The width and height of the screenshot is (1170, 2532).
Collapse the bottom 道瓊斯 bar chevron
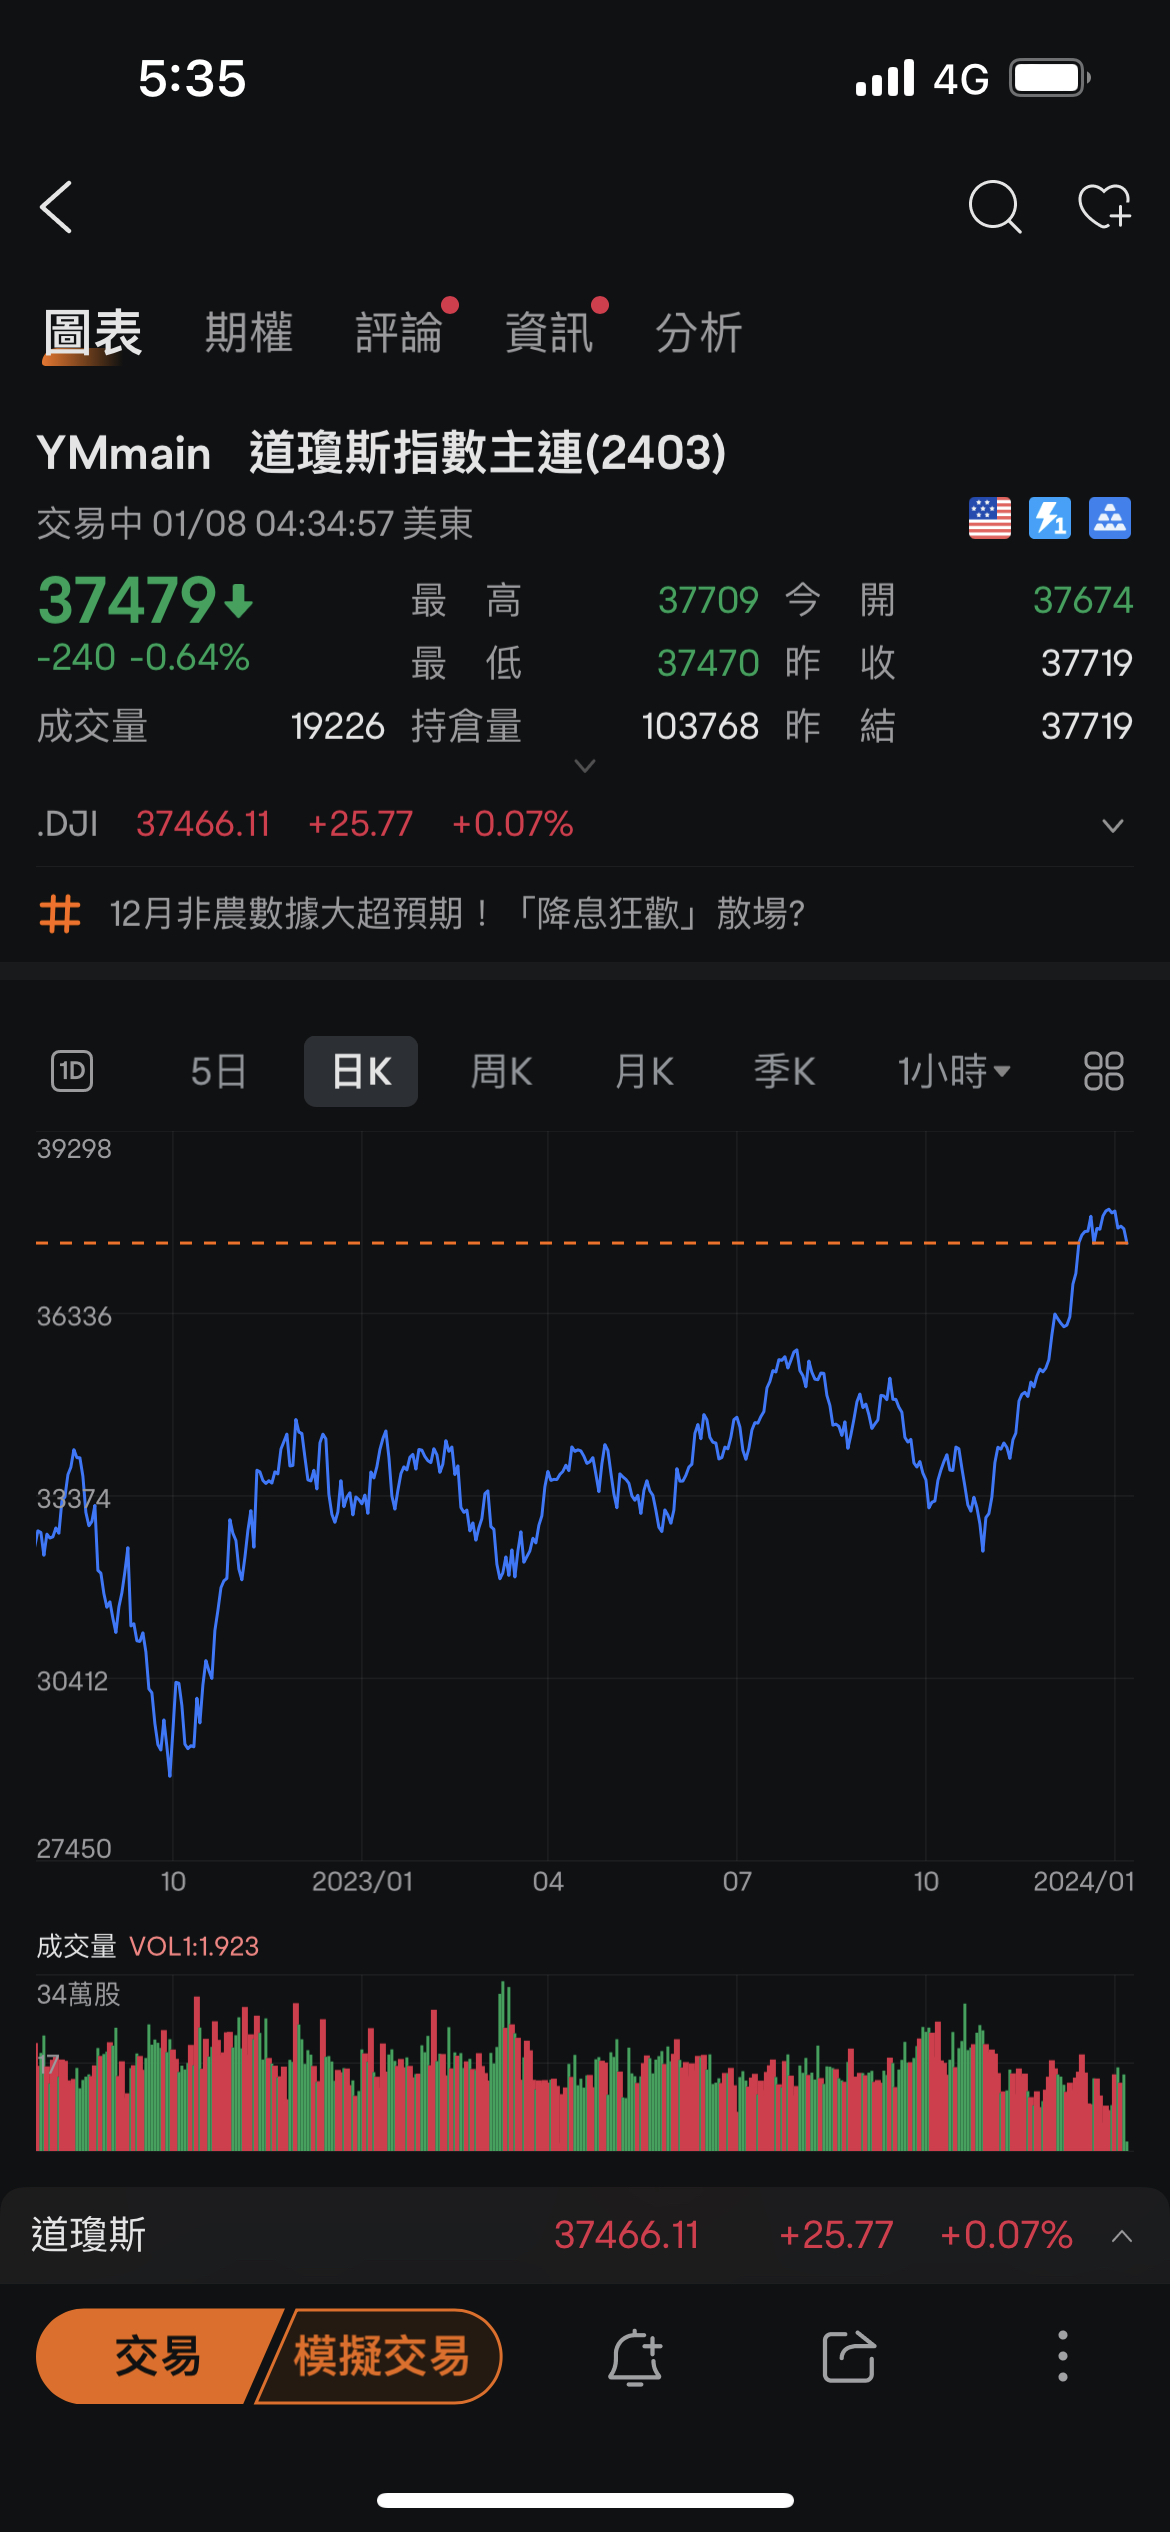pos(1122,2236)
